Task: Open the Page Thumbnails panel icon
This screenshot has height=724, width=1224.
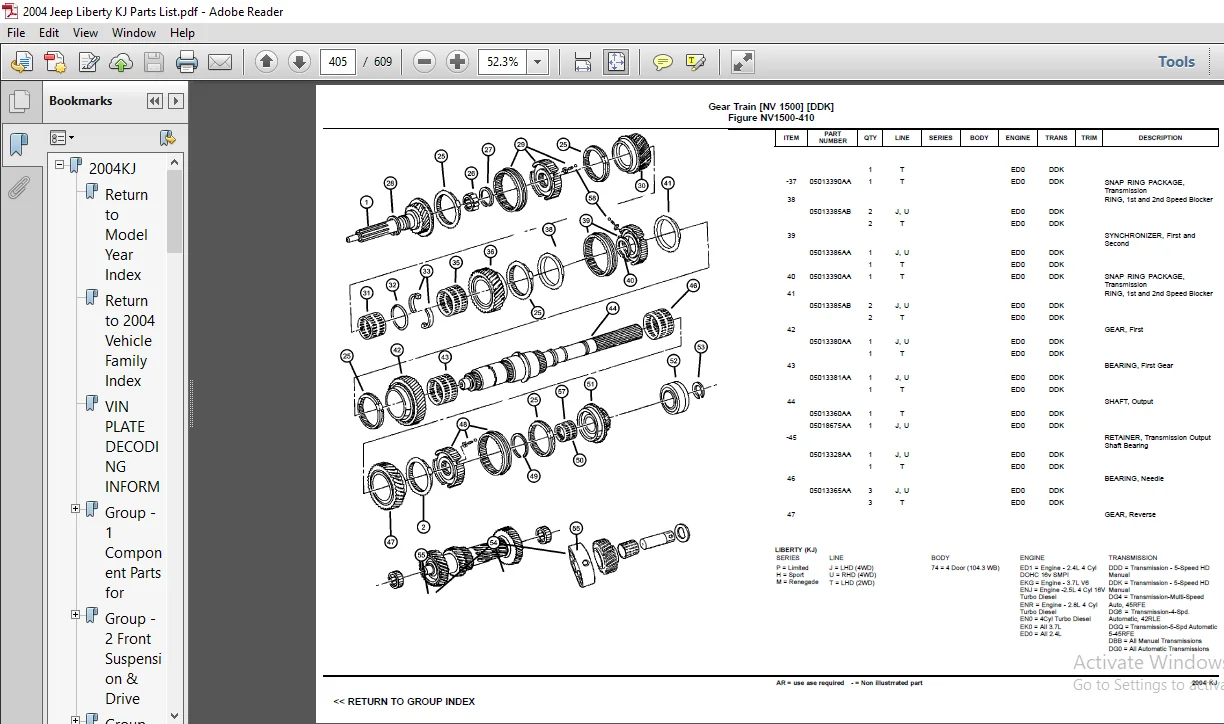Action: click(18, 102)
